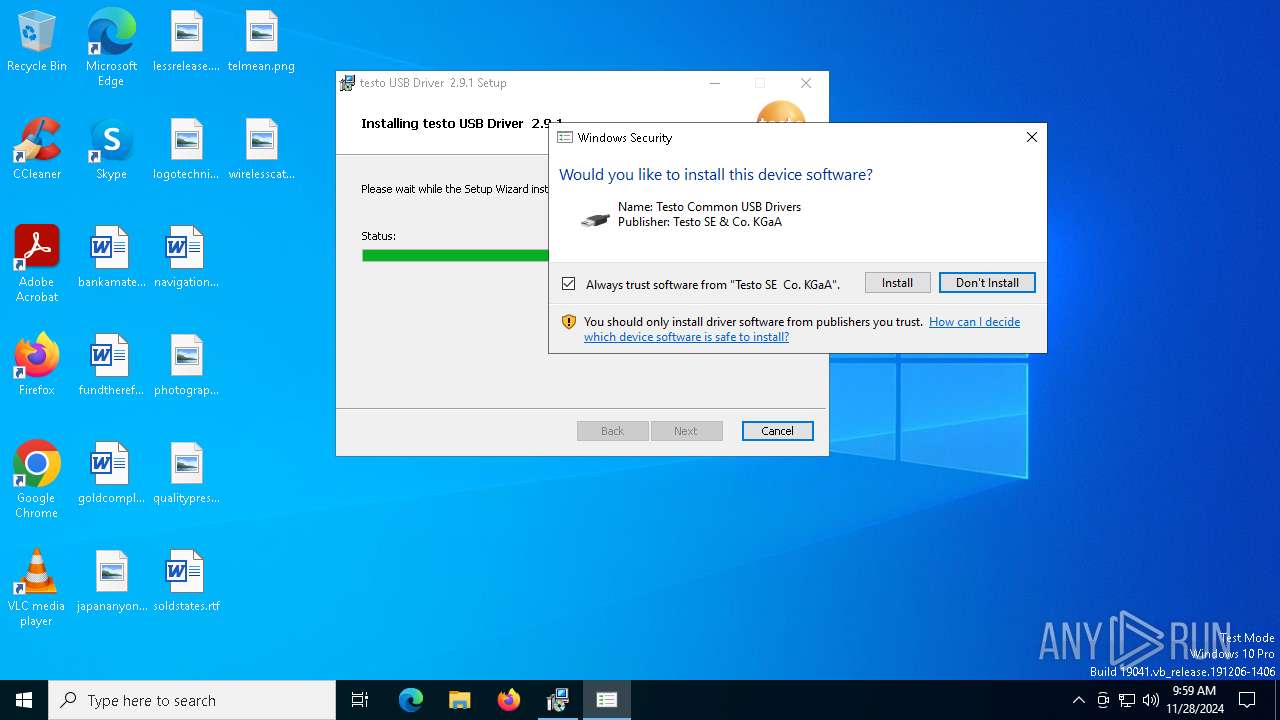
Task: Open Task View on taskbar
Action: (x=360, y=700)
